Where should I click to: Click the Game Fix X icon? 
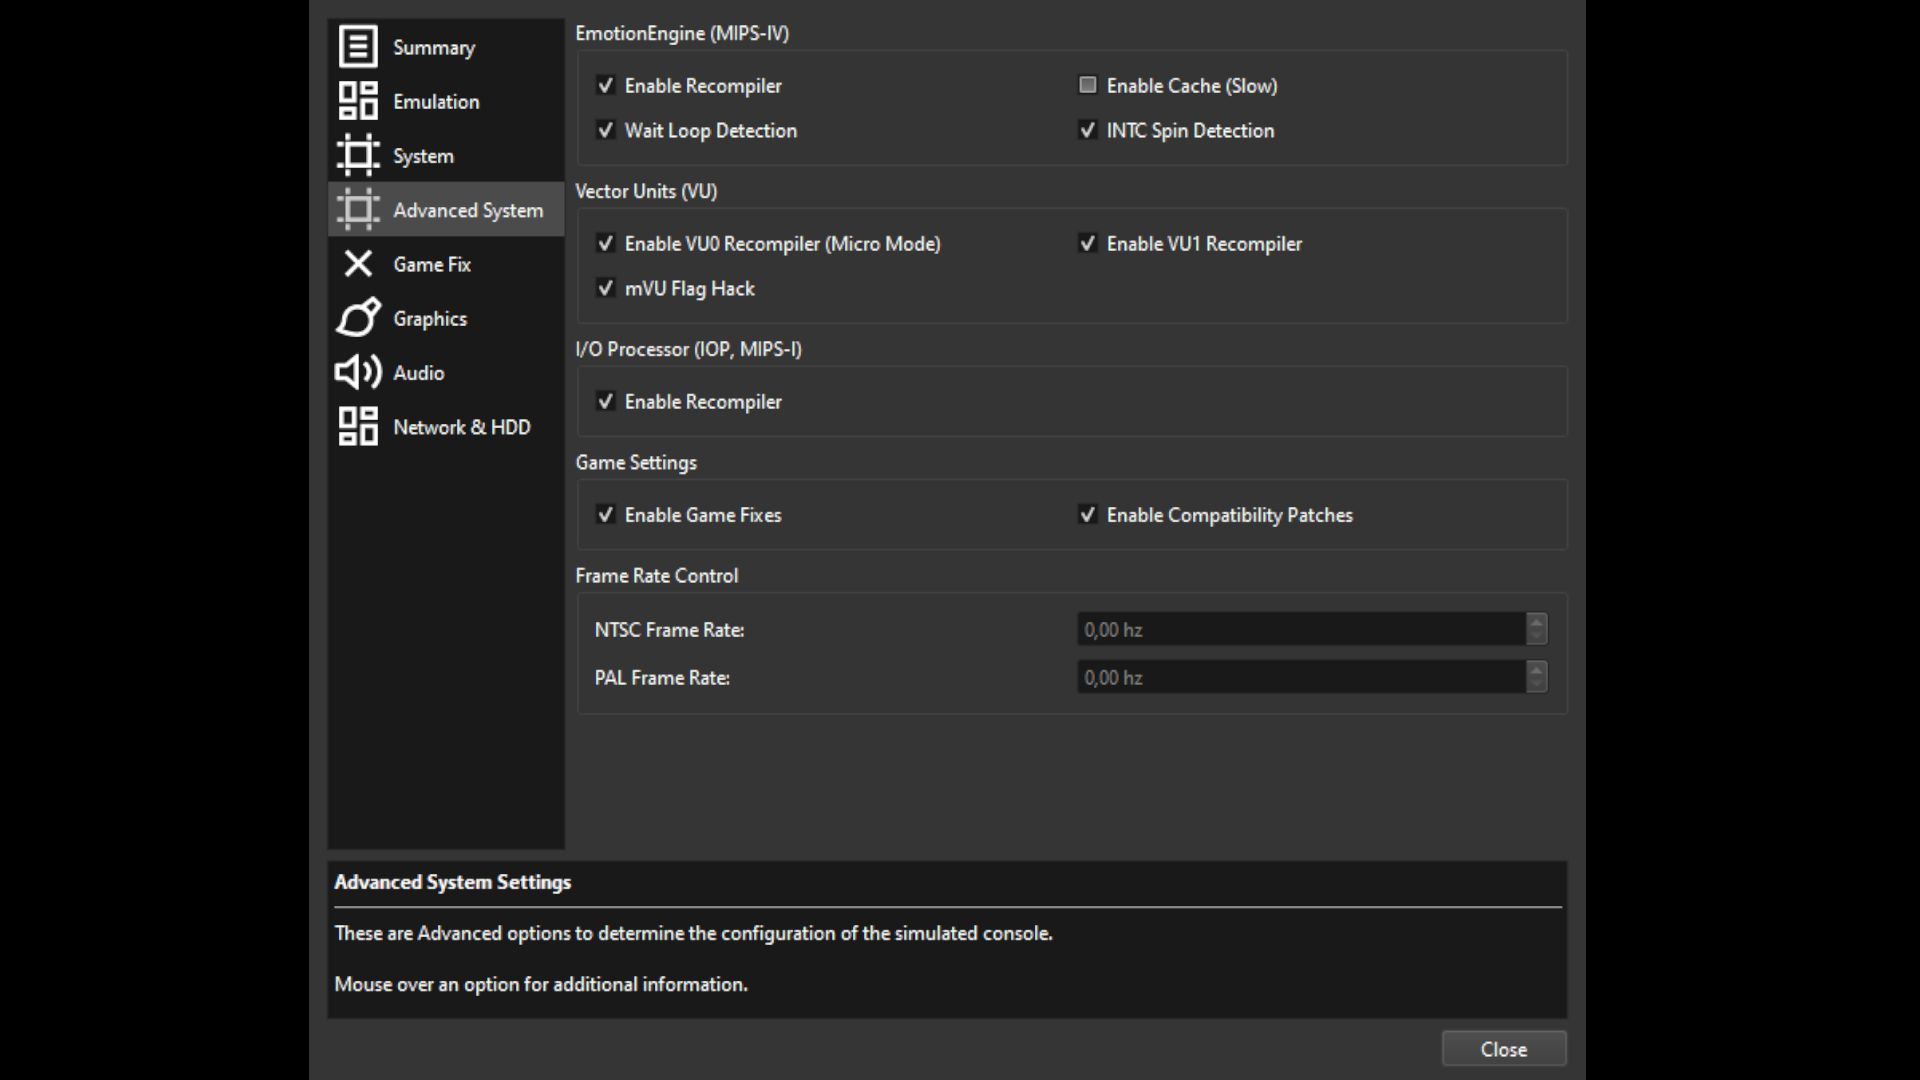357,263
